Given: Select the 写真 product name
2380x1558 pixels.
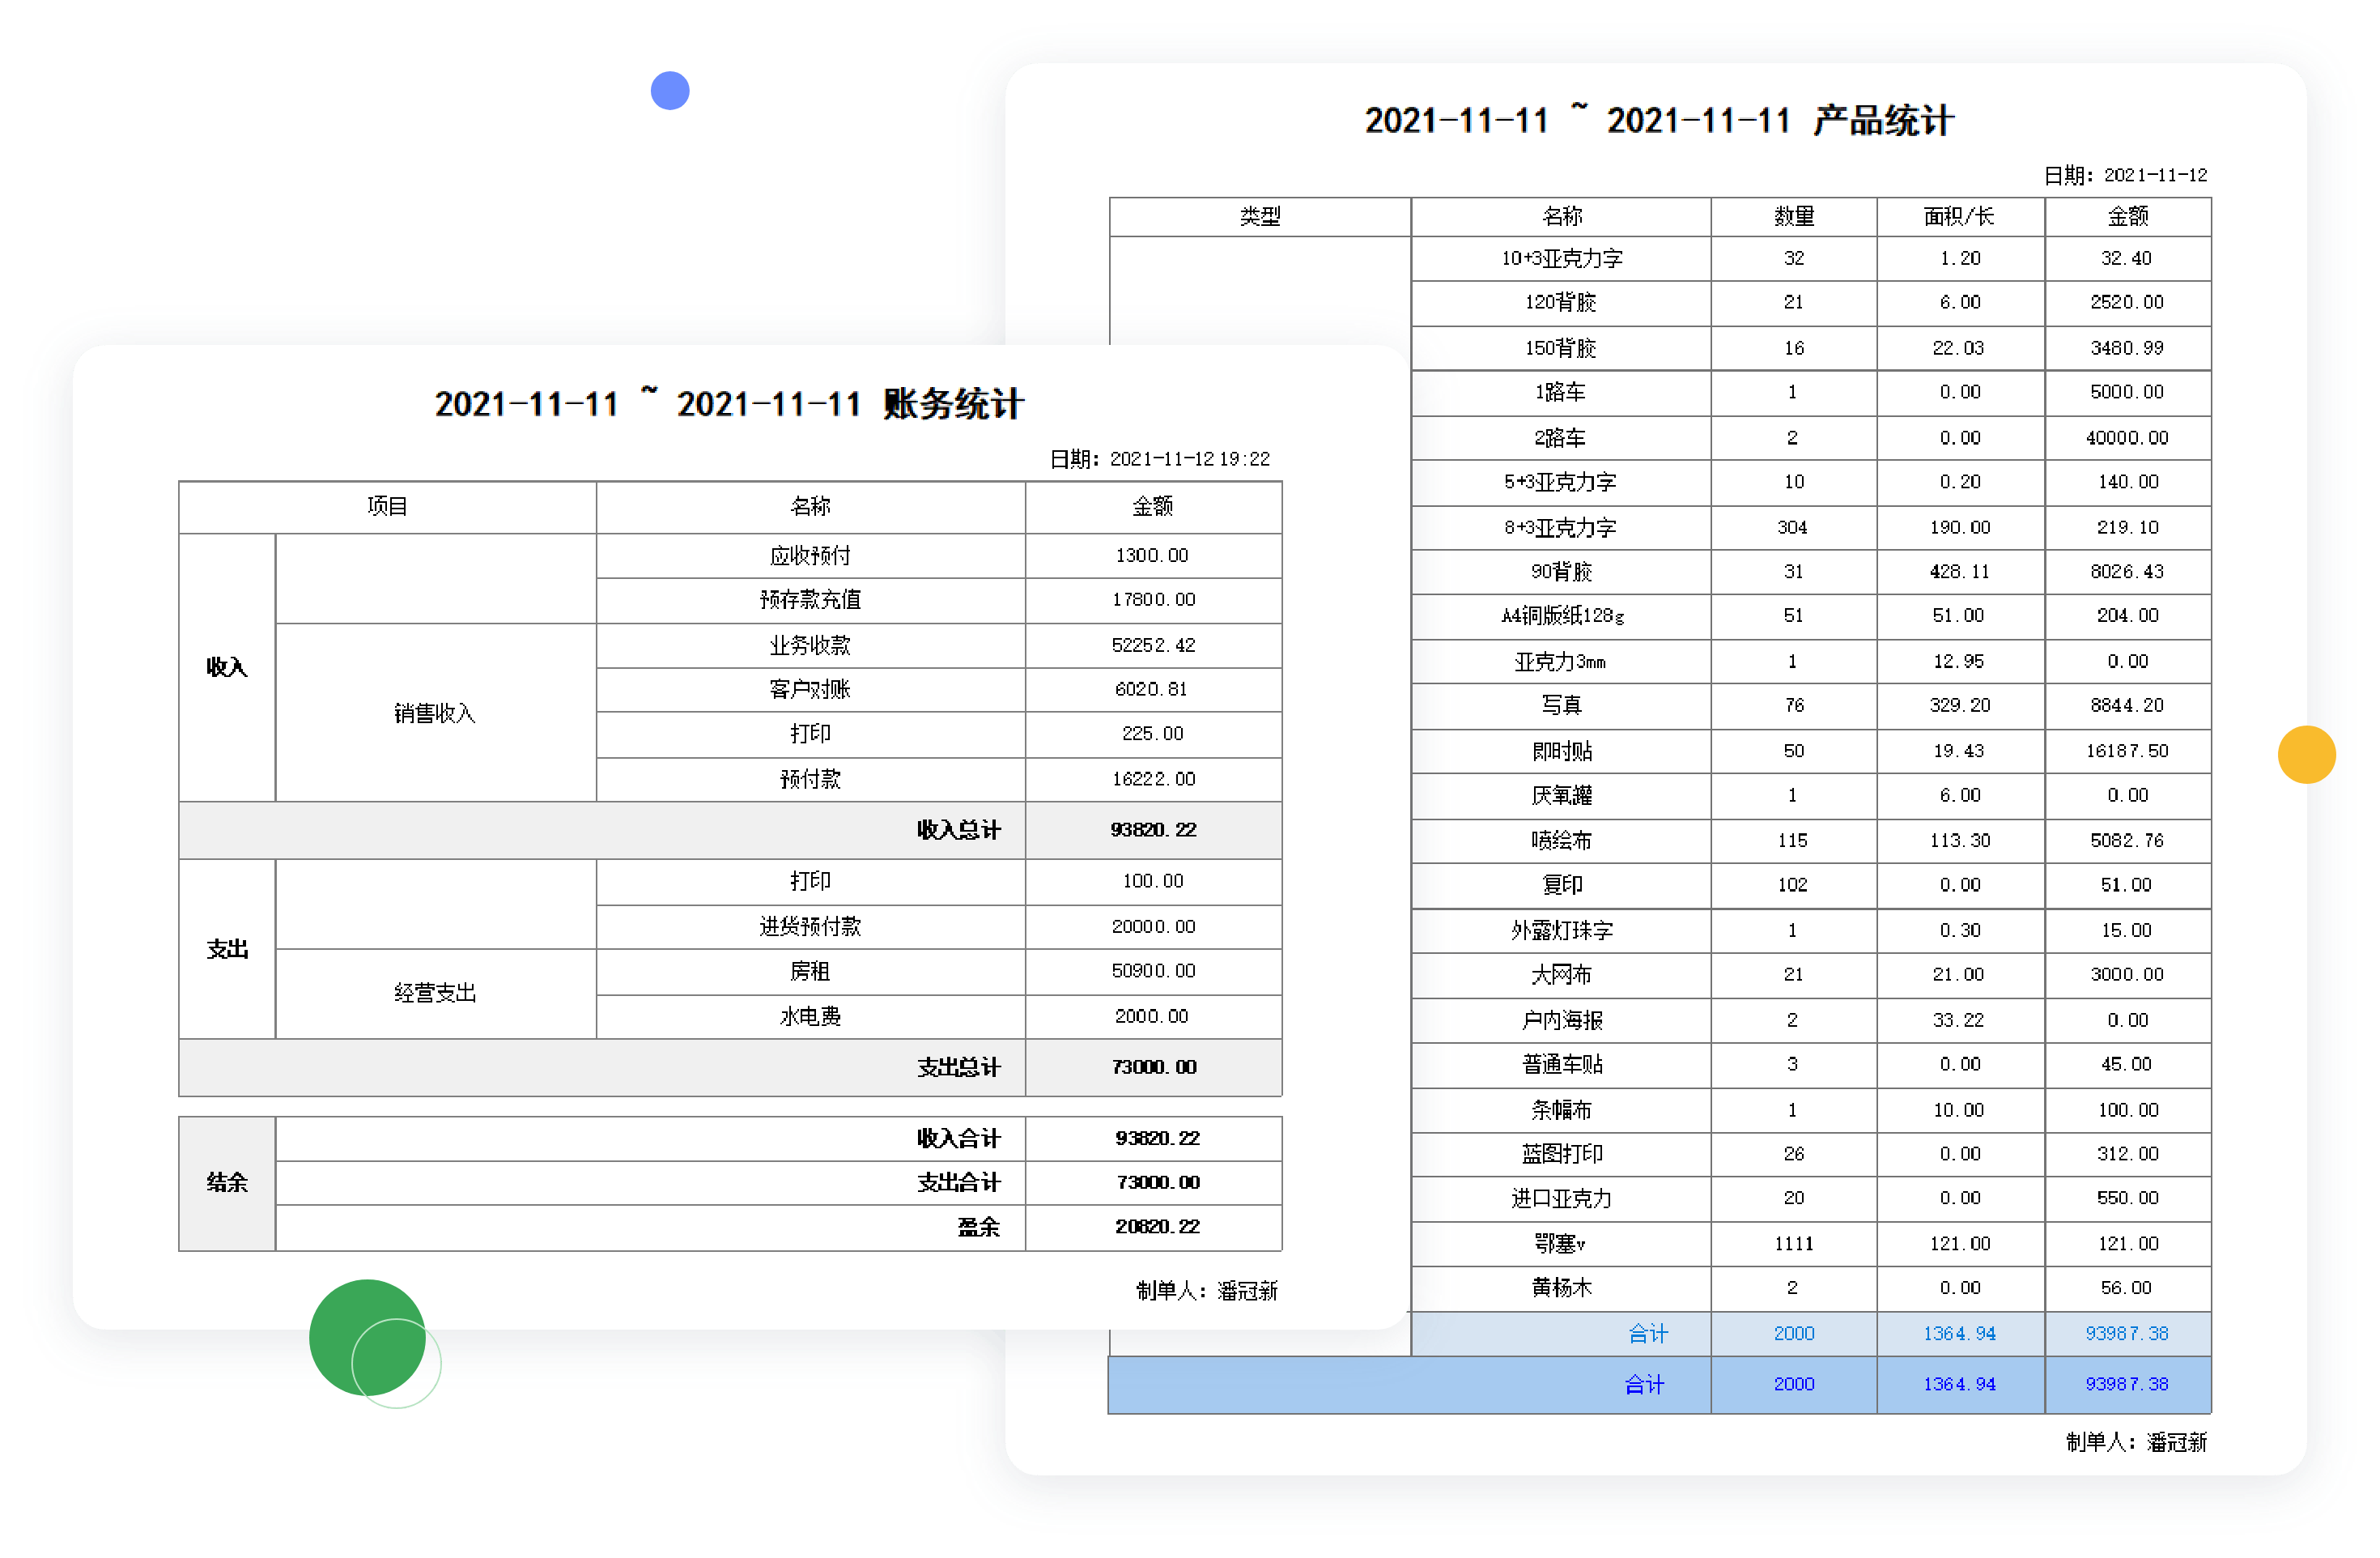Looking at the screenshot, I should point(1561,706).
